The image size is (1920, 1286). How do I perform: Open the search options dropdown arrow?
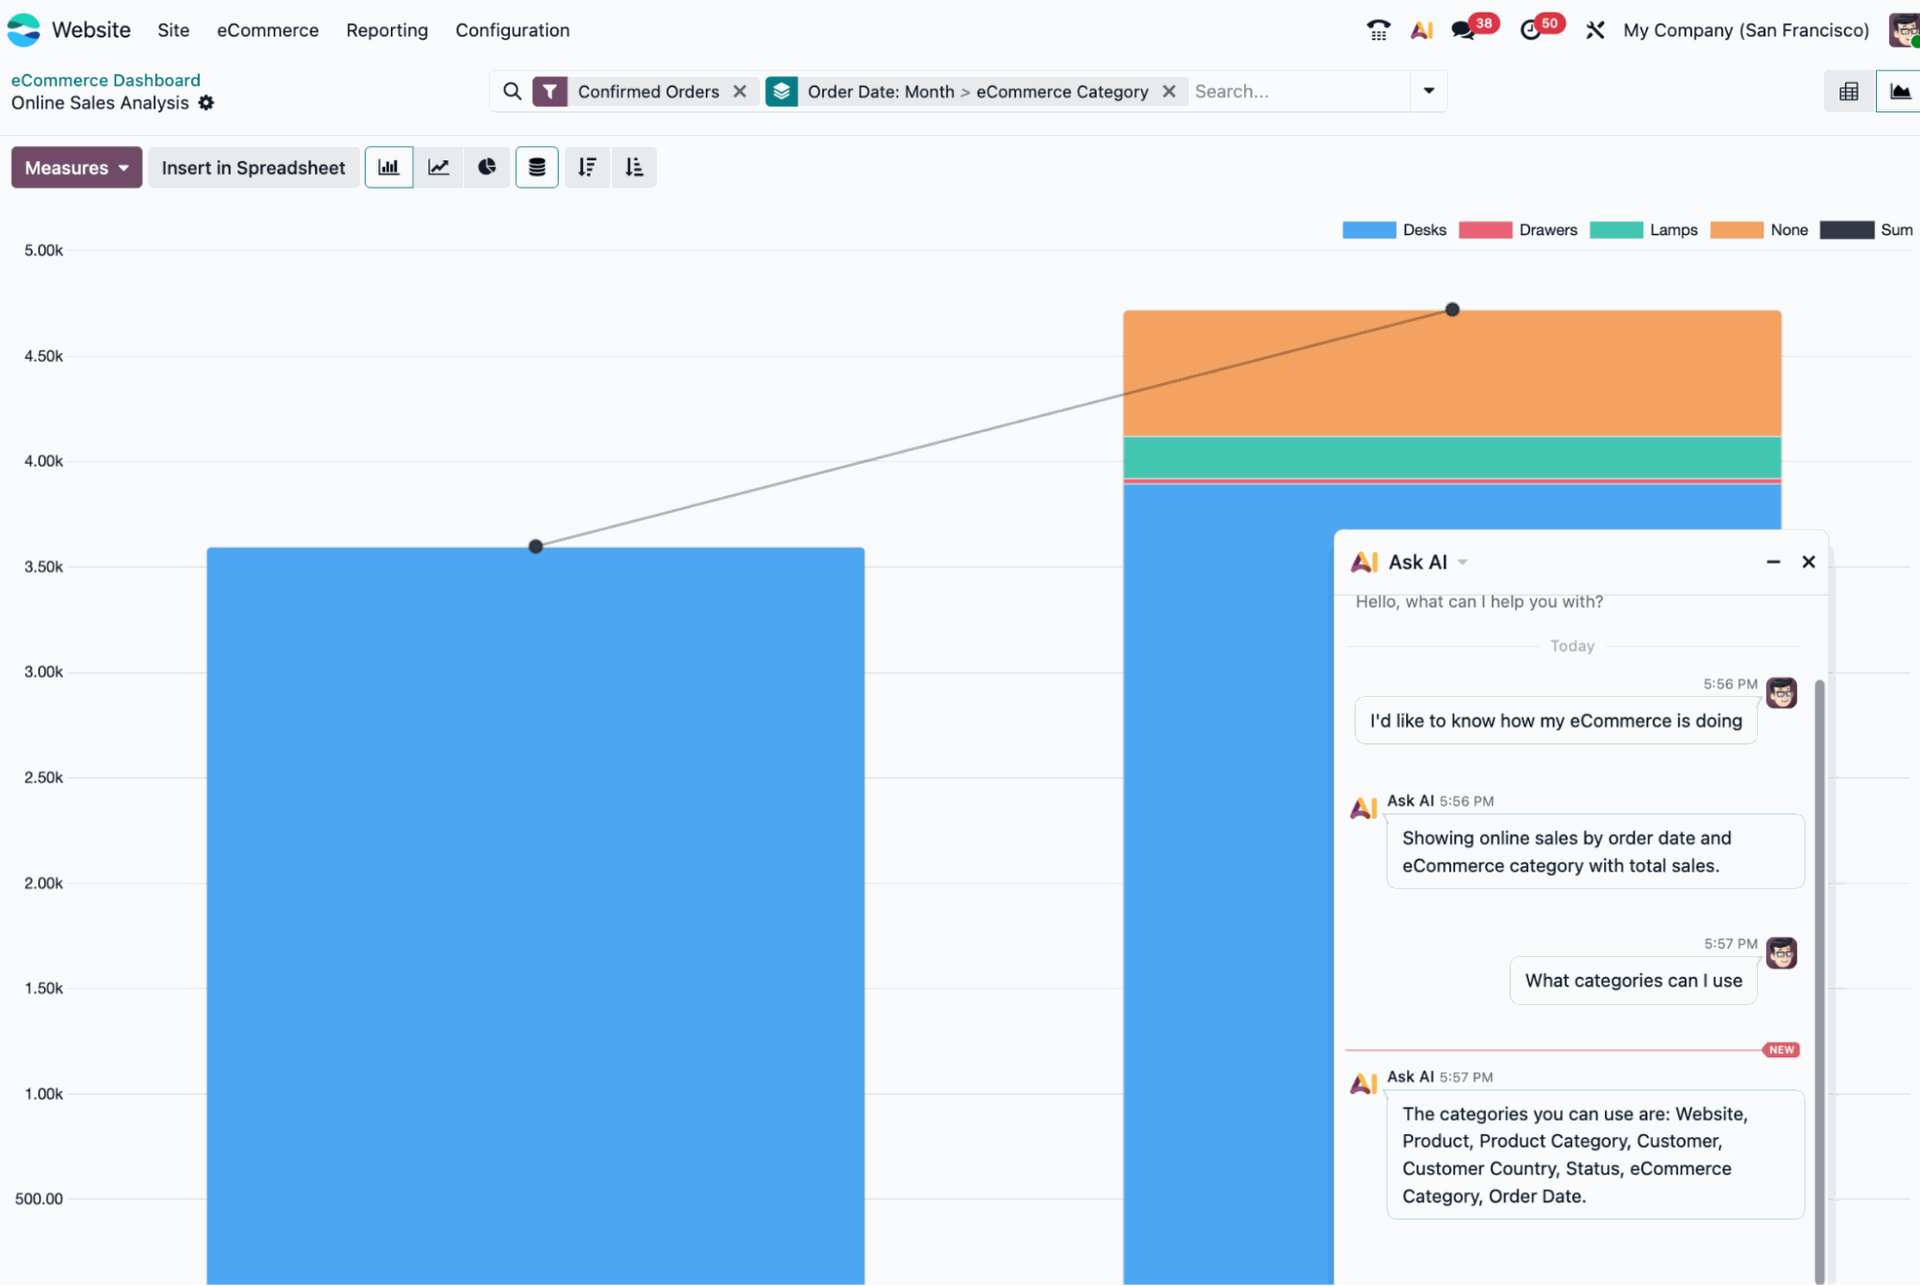pos(1428,91)
